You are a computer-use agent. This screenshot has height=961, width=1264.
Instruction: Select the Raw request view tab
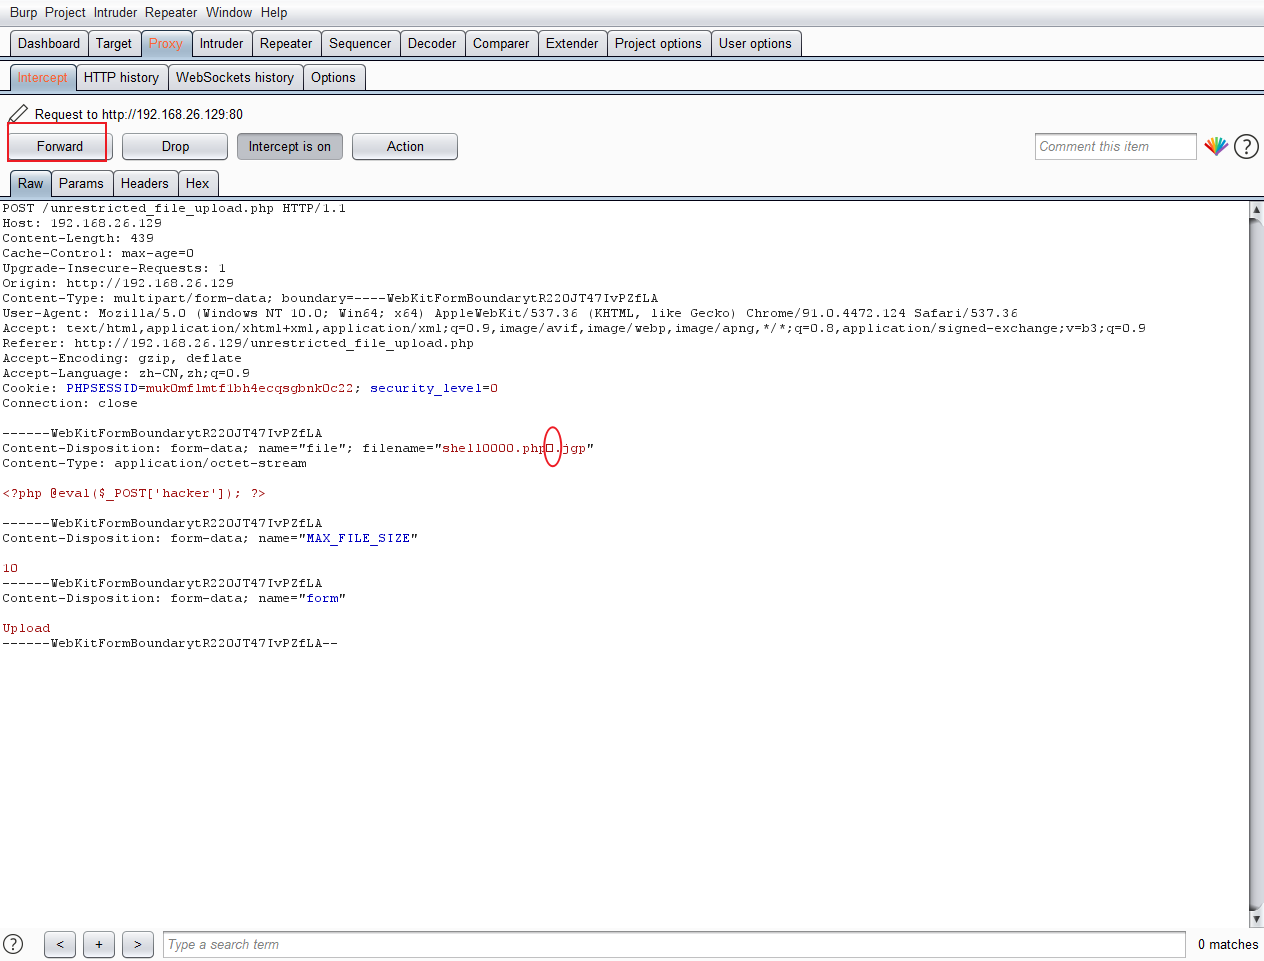click(30, 183)
